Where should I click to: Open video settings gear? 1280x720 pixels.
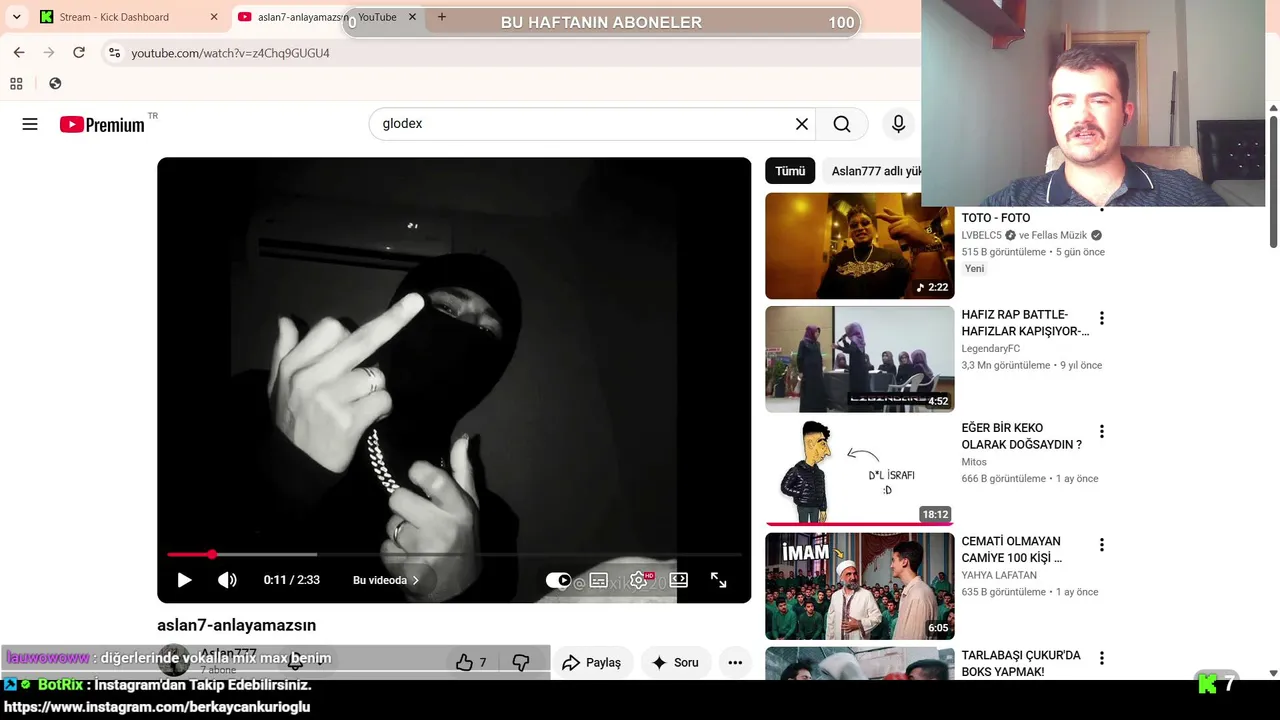(x=638, y=580)
